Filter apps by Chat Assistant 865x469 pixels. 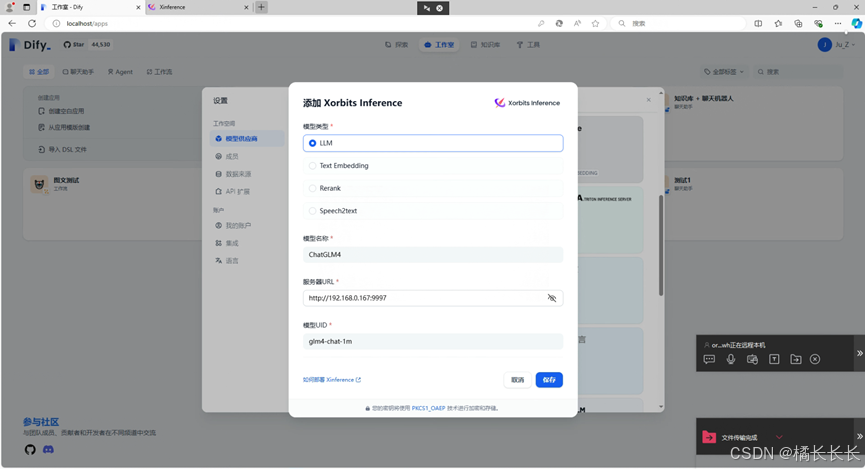pos(78,72)
